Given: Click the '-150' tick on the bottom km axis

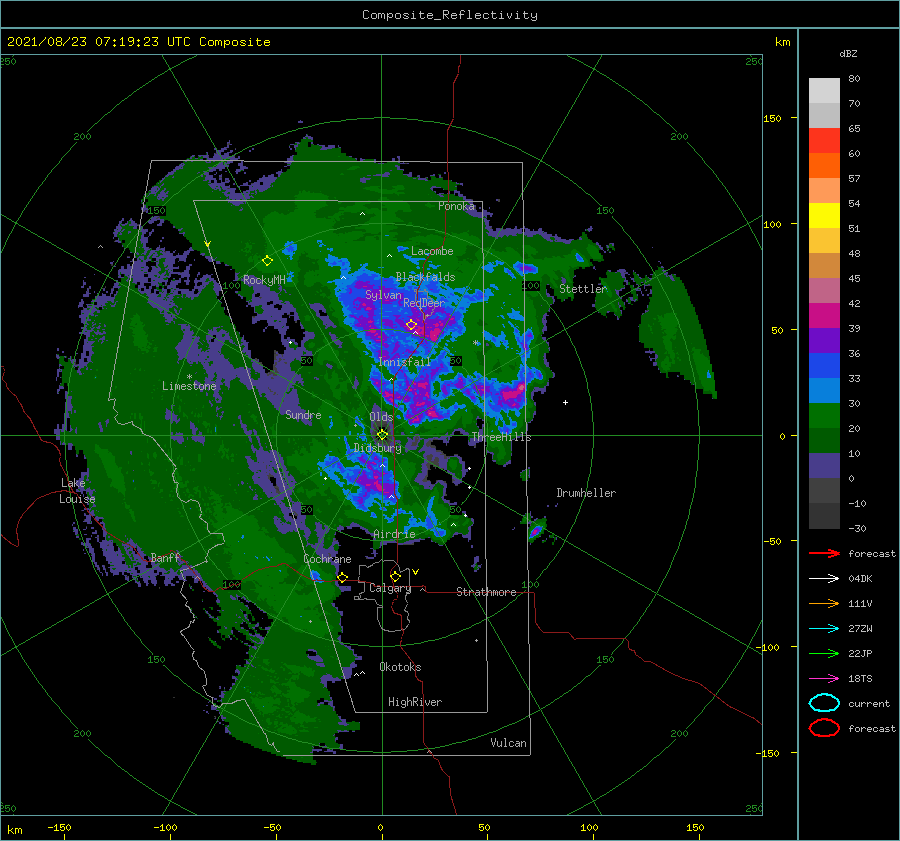Looking at the screenshot, I should click(x=59, y=827).
